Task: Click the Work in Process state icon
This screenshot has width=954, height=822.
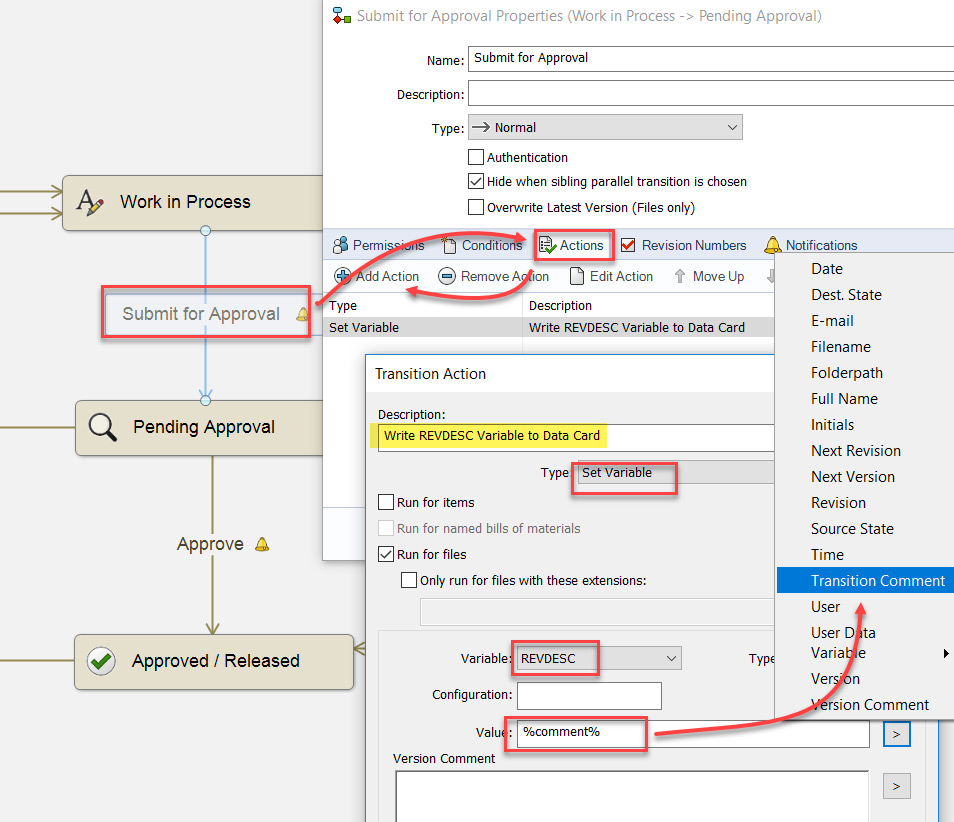Action: pos(91,203)
